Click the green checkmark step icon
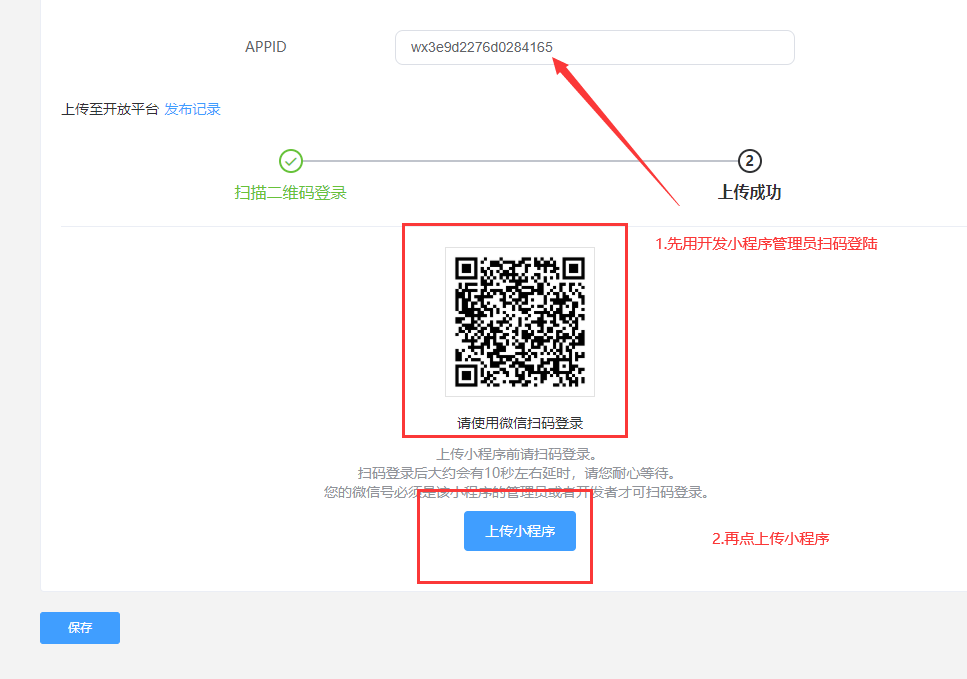Viewport: 967px width, 679px height. pyautogui.click(x=290, y=161)
